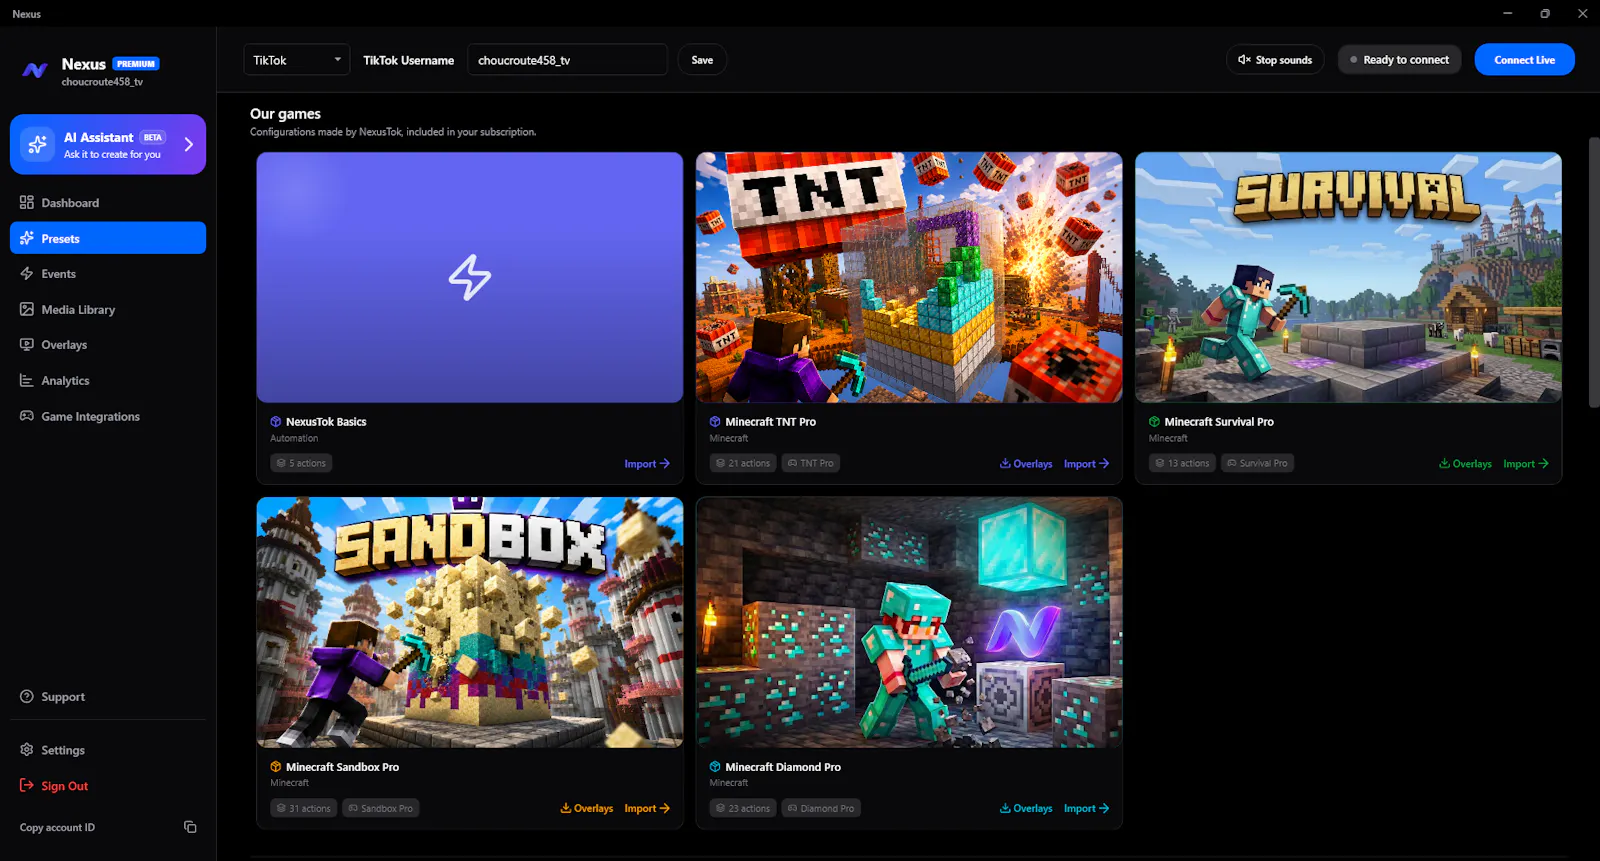
Task: Import the Minecraft Sandbox Pro preset
Action: pos(647,808)
